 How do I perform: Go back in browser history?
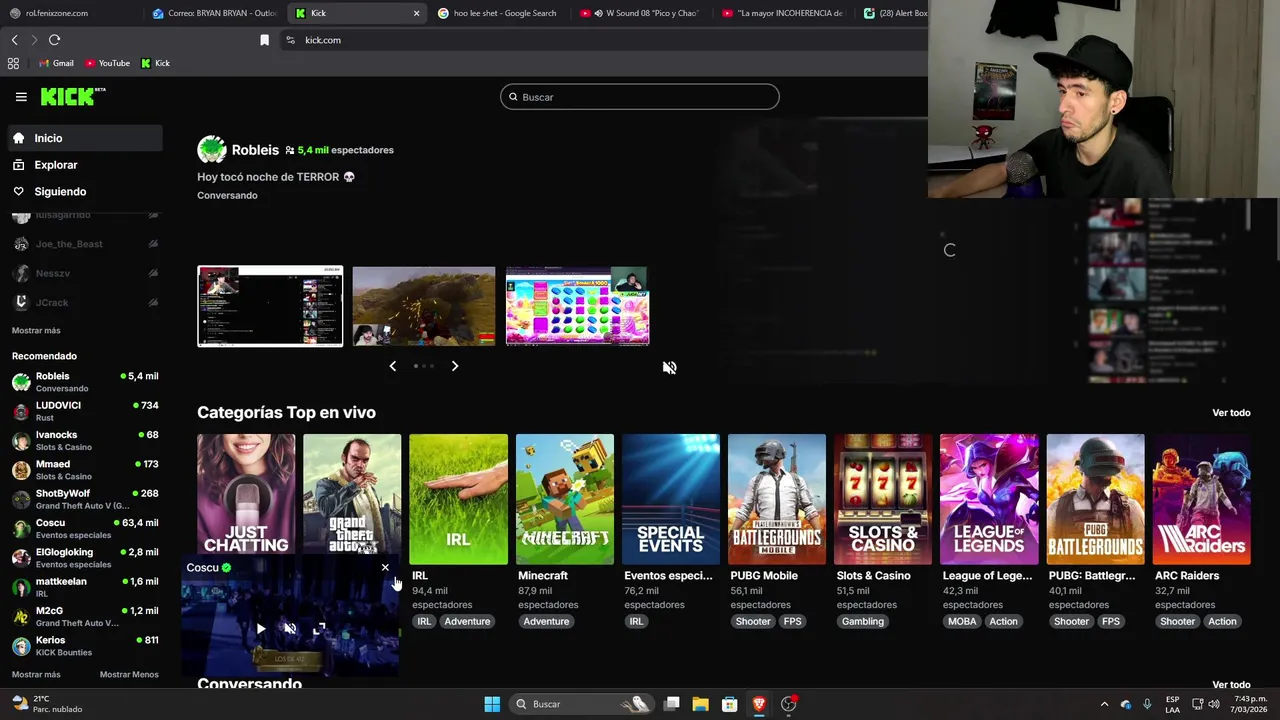click(x=14, y=40)
